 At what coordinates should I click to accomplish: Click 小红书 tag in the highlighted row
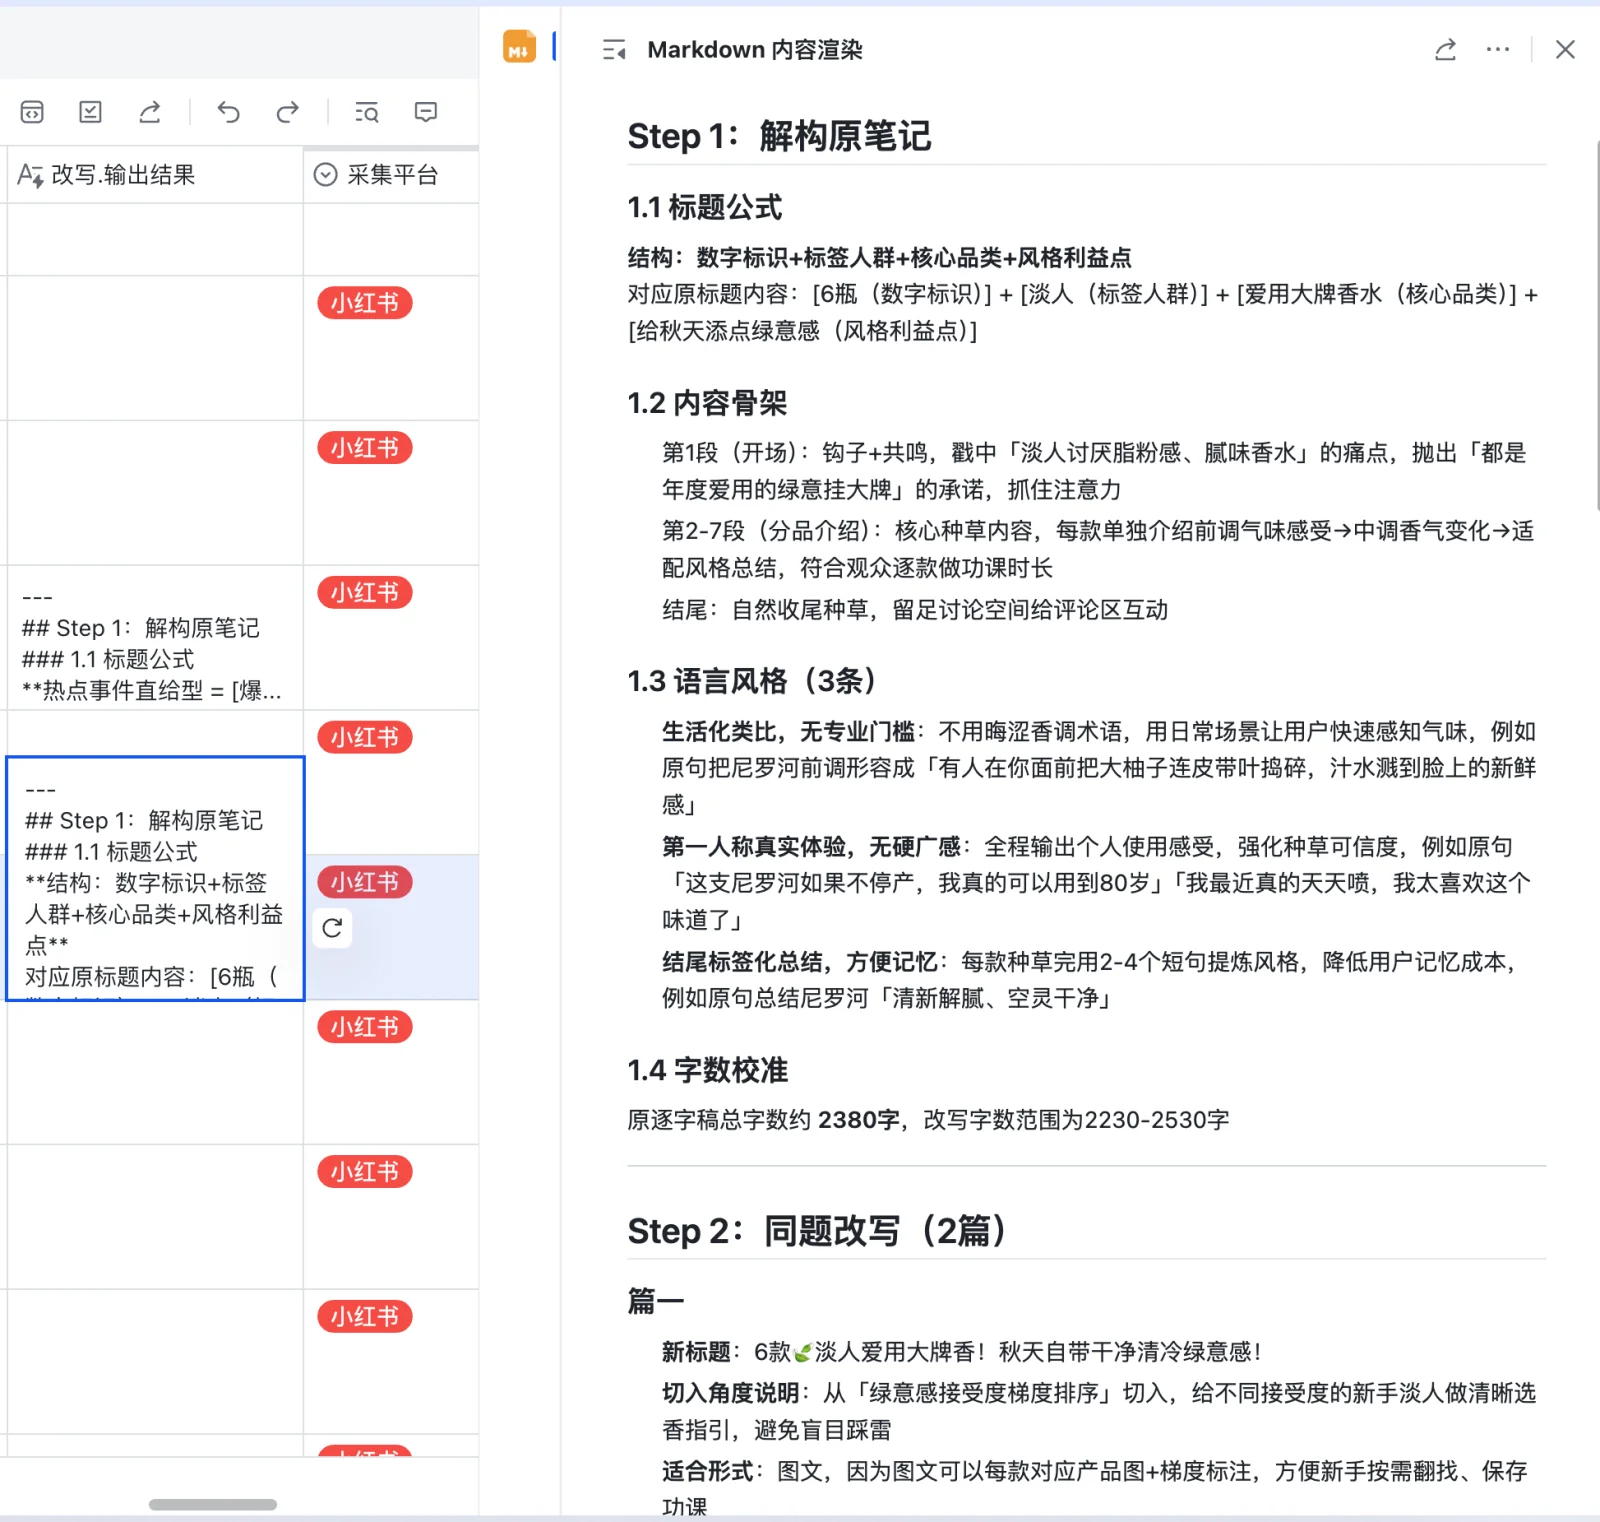click(x=365, y=882)
